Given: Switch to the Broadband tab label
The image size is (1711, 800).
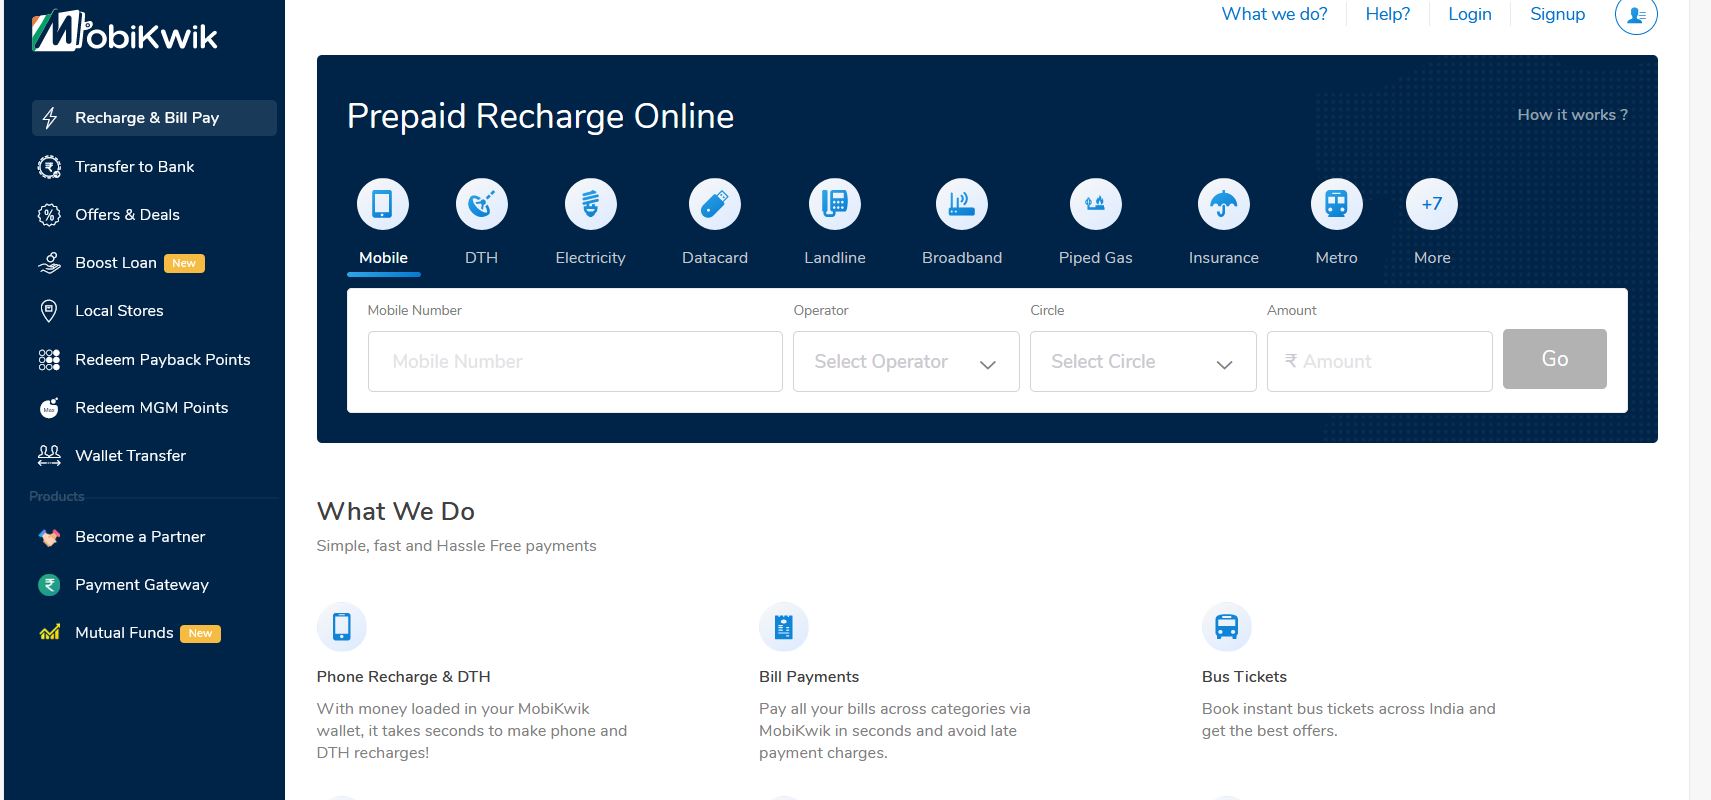Looking at the screenshot, I should pos(962,258).
